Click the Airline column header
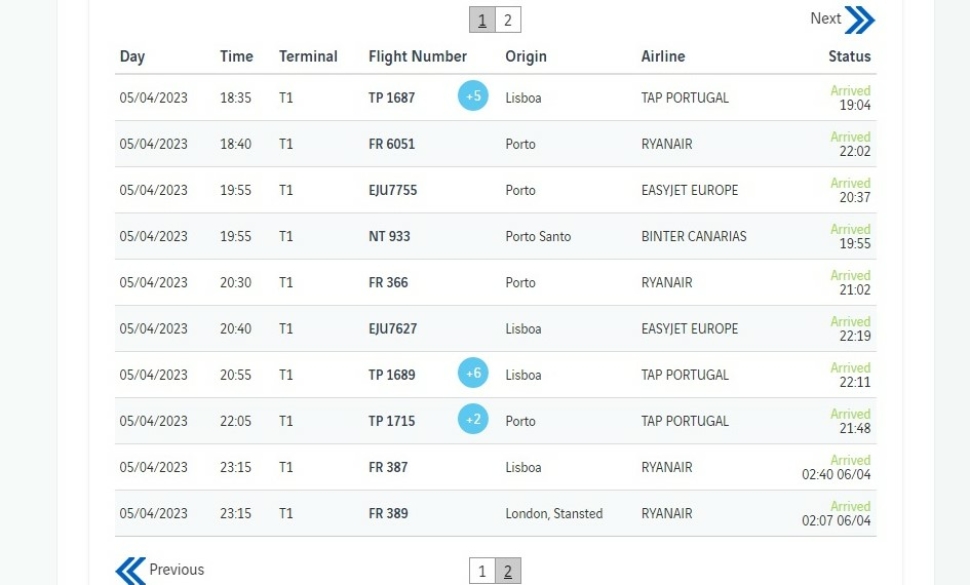The width and height of the screenshot is (970, 585). pyautogui.click(x=663, y=56)
